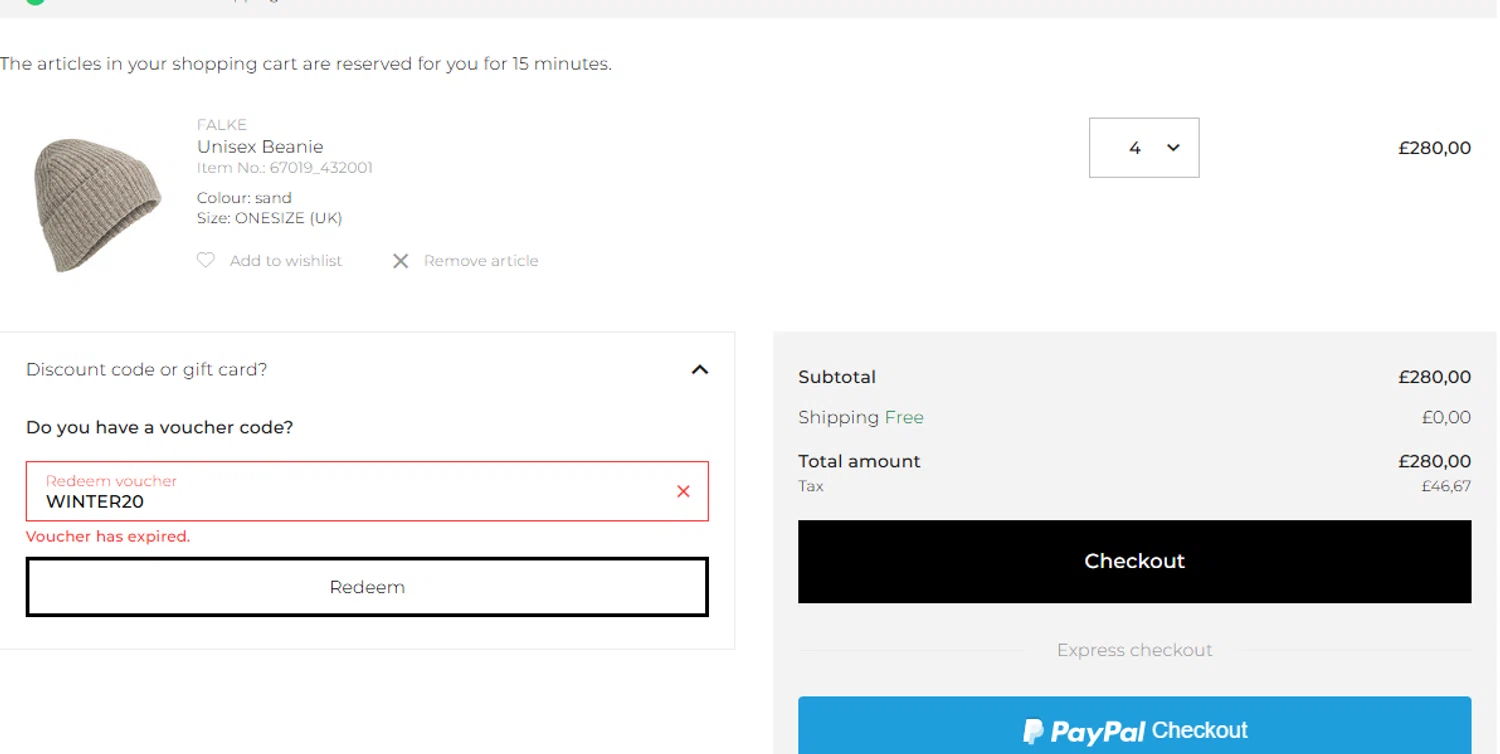This screenshot has width=1500, height=754.
Task: Select the "Add to wishlist" text link
Action: click(286, 261)
